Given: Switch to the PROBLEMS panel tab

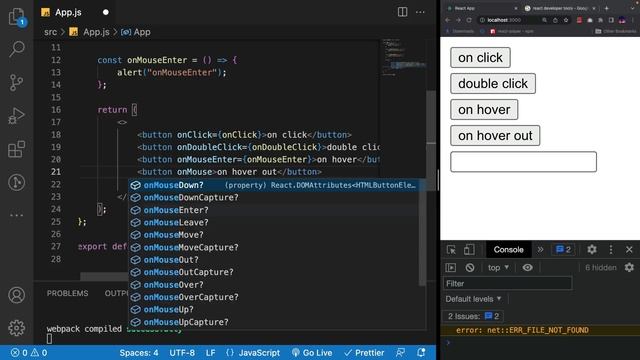Looking at the screenshot, I should coord(67,293).
